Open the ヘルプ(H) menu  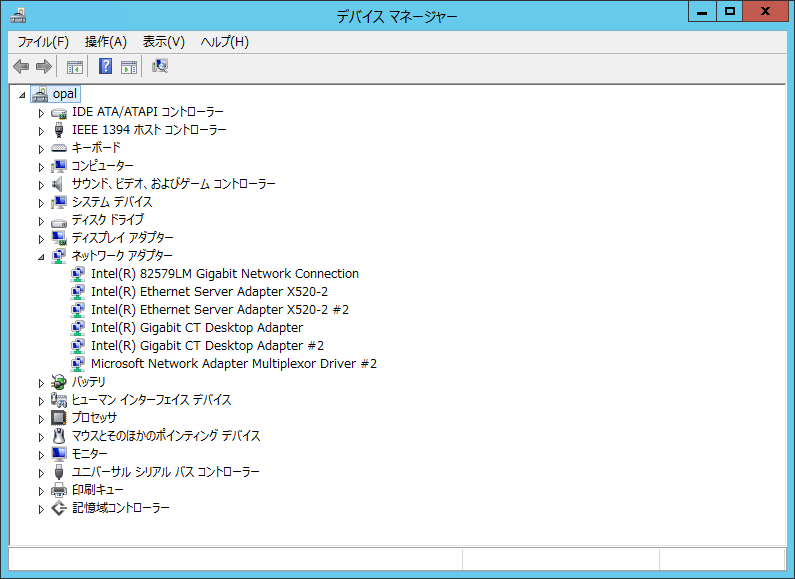click(225, 42)
